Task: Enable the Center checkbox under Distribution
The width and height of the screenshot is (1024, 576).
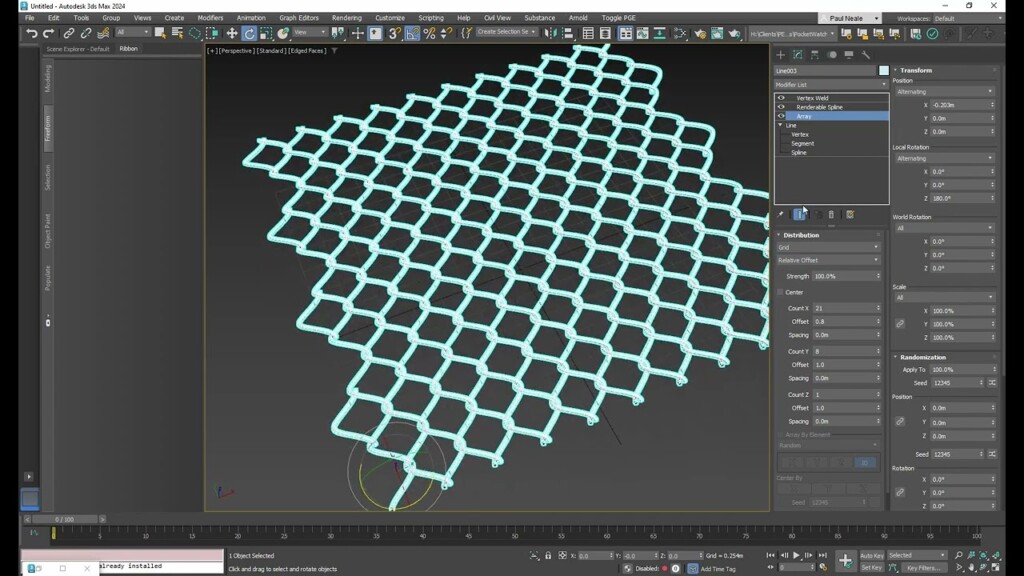Action: pyautogui.click(x=781, y=291)
